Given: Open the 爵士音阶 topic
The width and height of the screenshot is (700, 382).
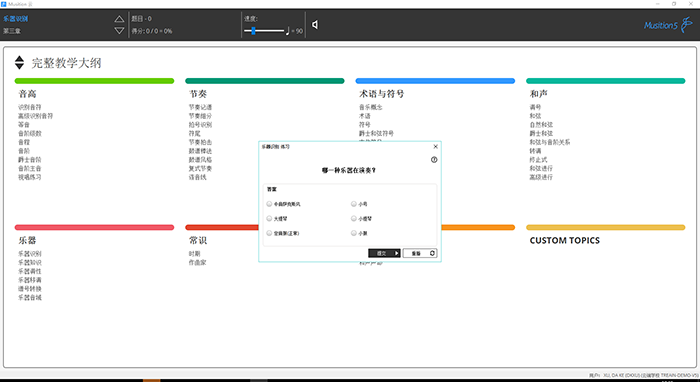Looking at the screenshot, I should coord(29,160).
